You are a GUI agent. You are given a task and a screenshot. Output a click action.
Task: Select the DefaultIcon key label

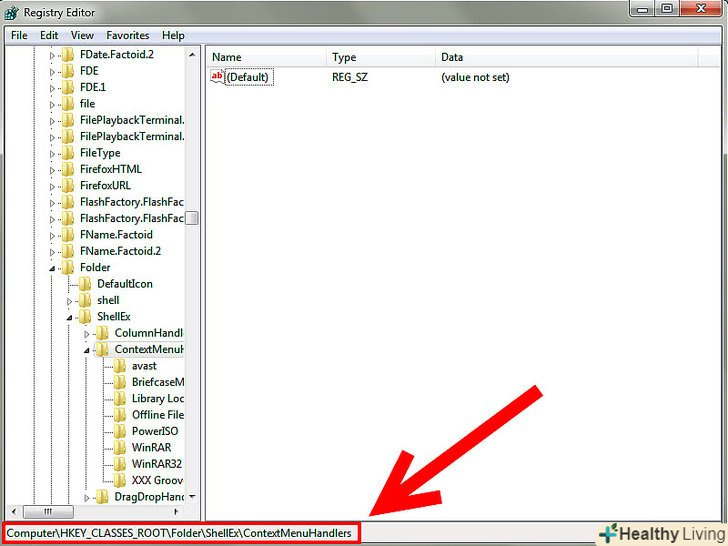[124, 284]
